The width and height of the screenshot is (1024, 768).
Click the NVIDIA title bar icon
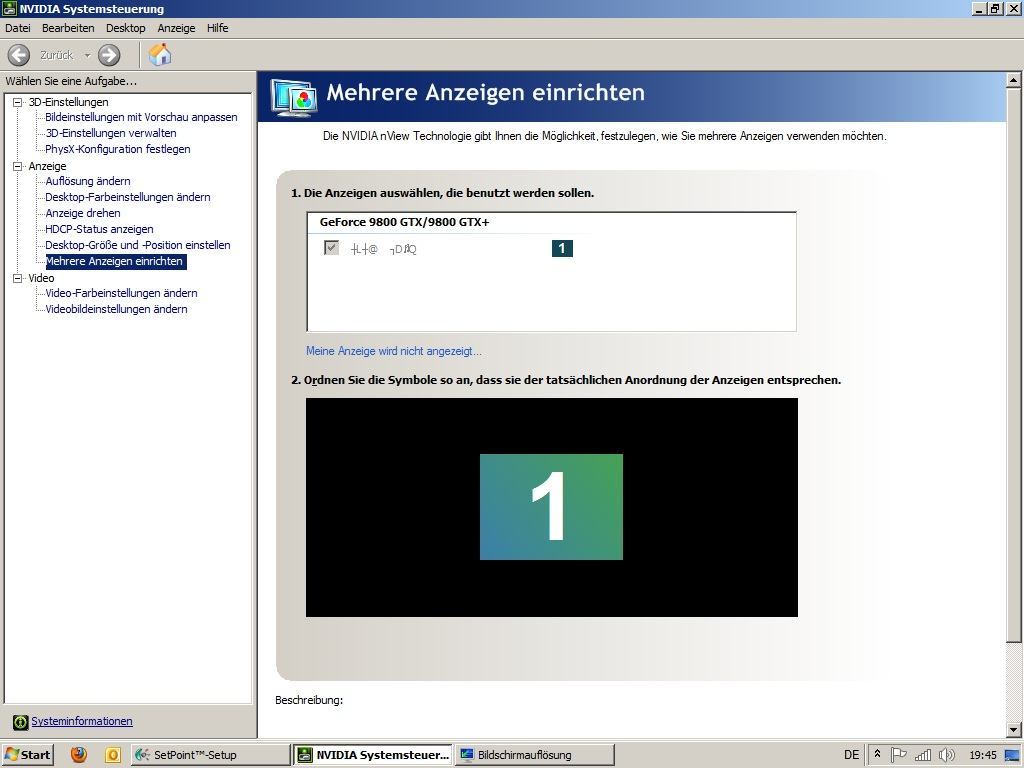pos(9,8)
